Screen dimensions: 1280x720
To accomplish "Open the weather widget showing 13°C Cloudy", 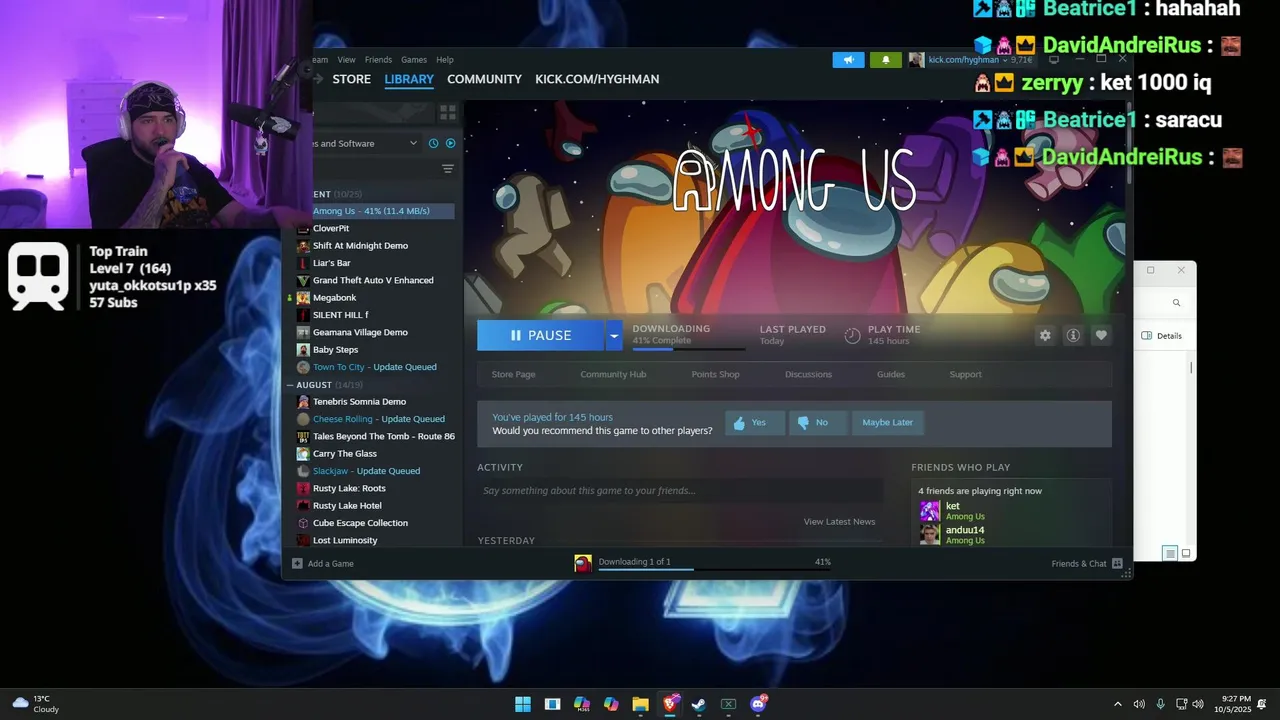I will click(x=36, y=704).
